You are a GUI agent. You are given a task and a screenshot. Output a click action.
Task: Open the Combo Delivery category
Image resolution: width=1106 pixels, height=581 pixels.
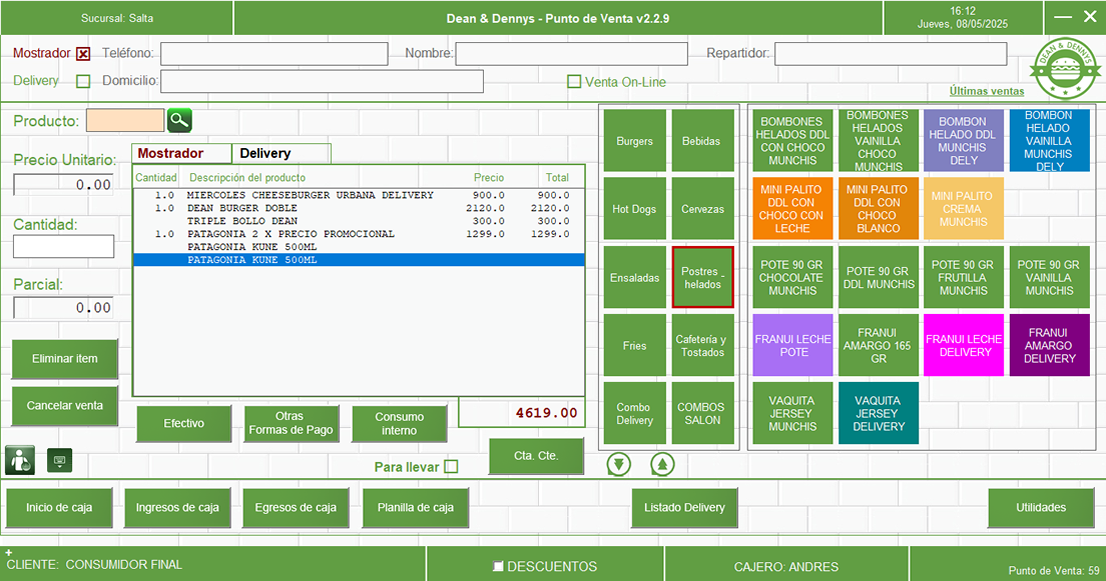click(x=635, y=413)
